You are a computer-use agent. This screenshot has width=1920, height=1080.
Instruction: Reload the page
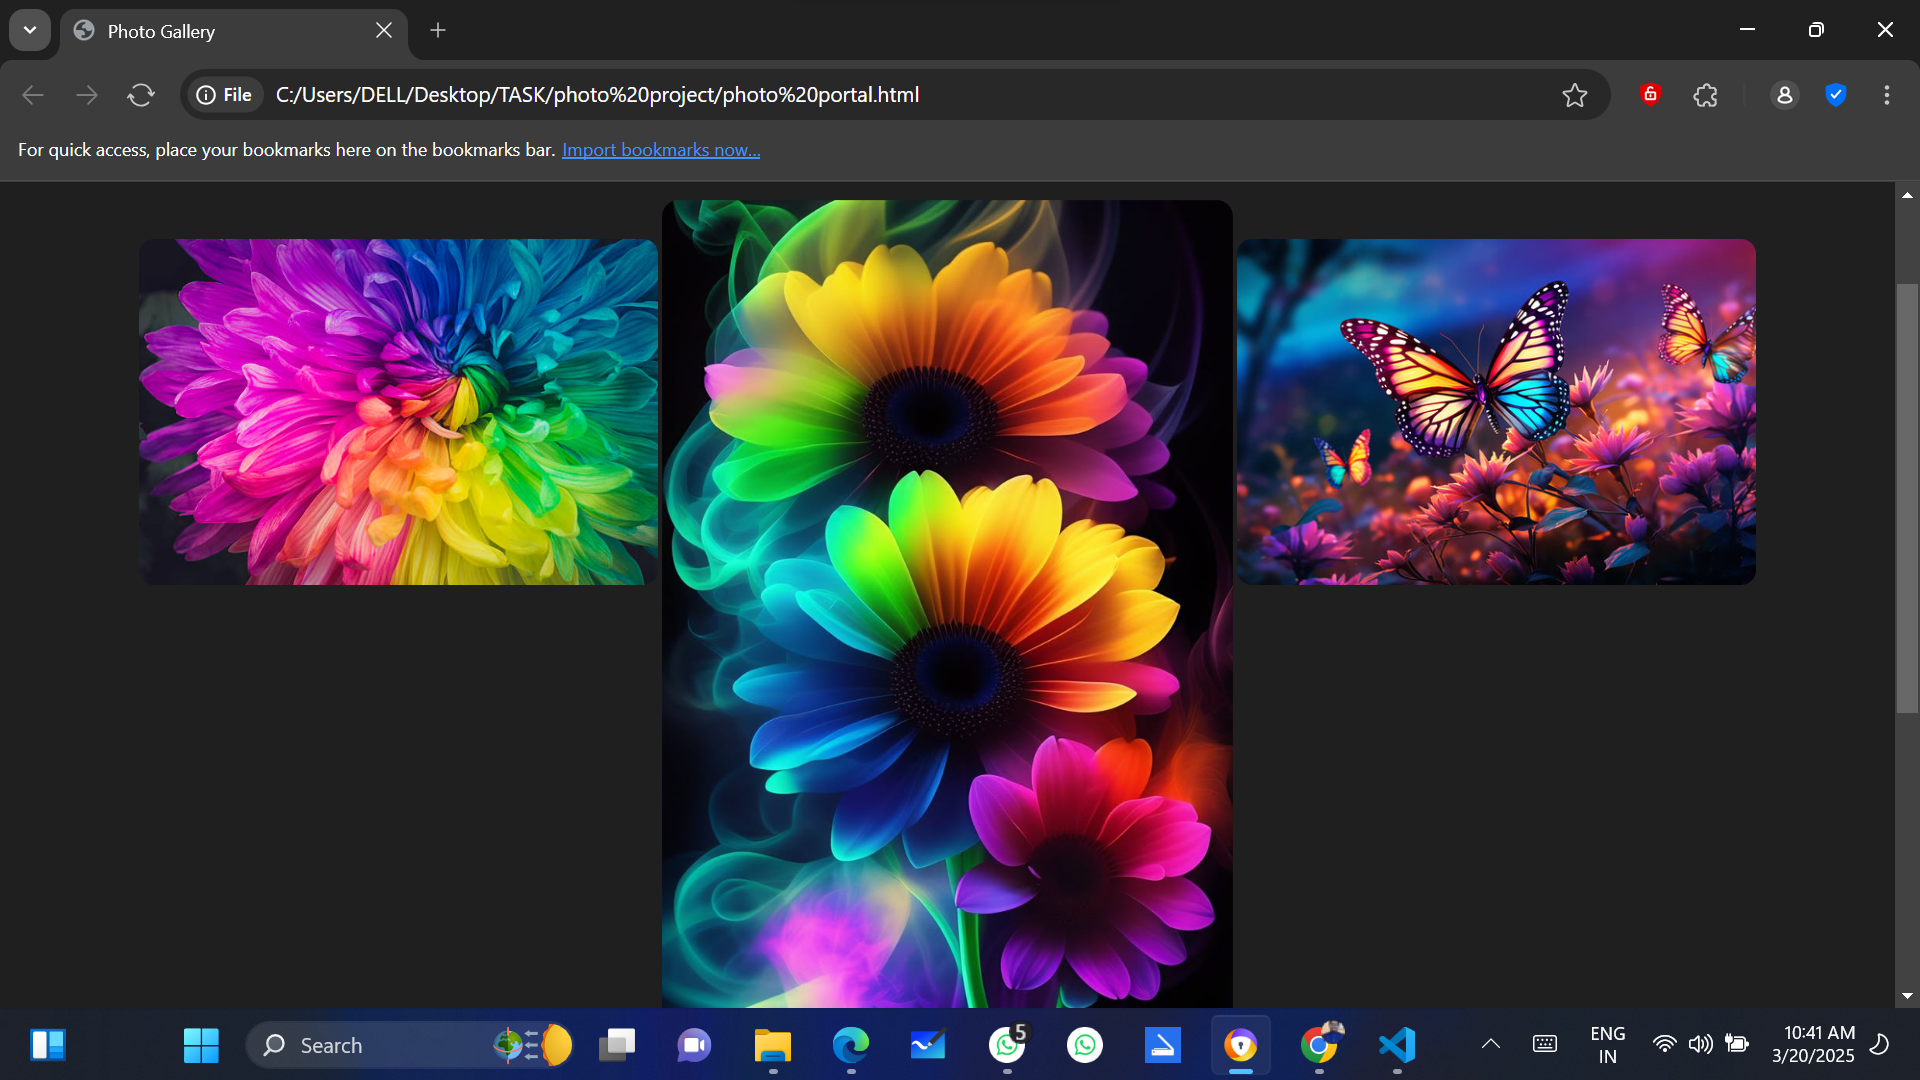[141, 95]
